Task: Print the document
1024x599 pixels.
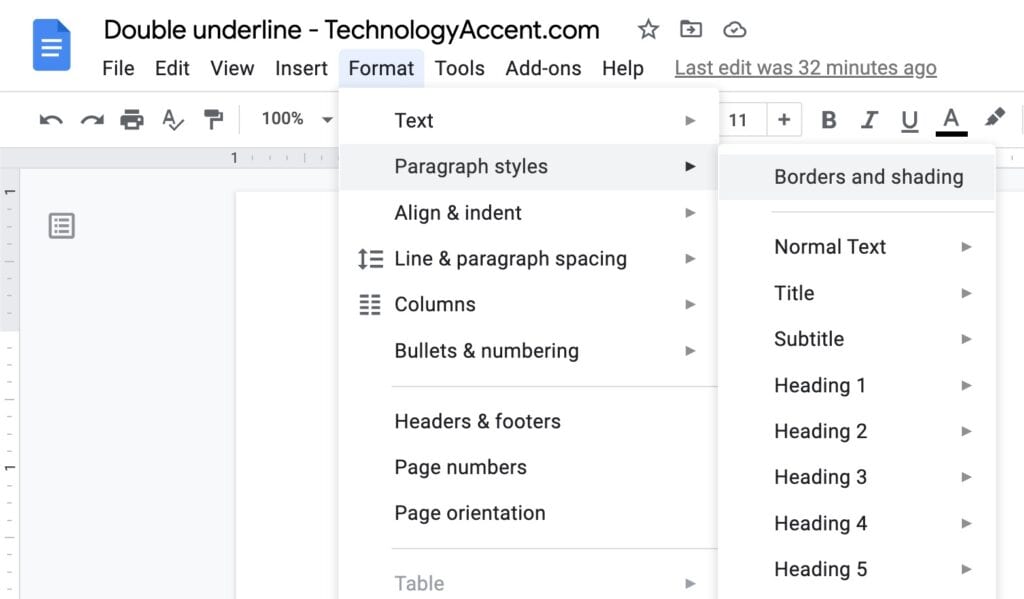Action: point(132,120)
